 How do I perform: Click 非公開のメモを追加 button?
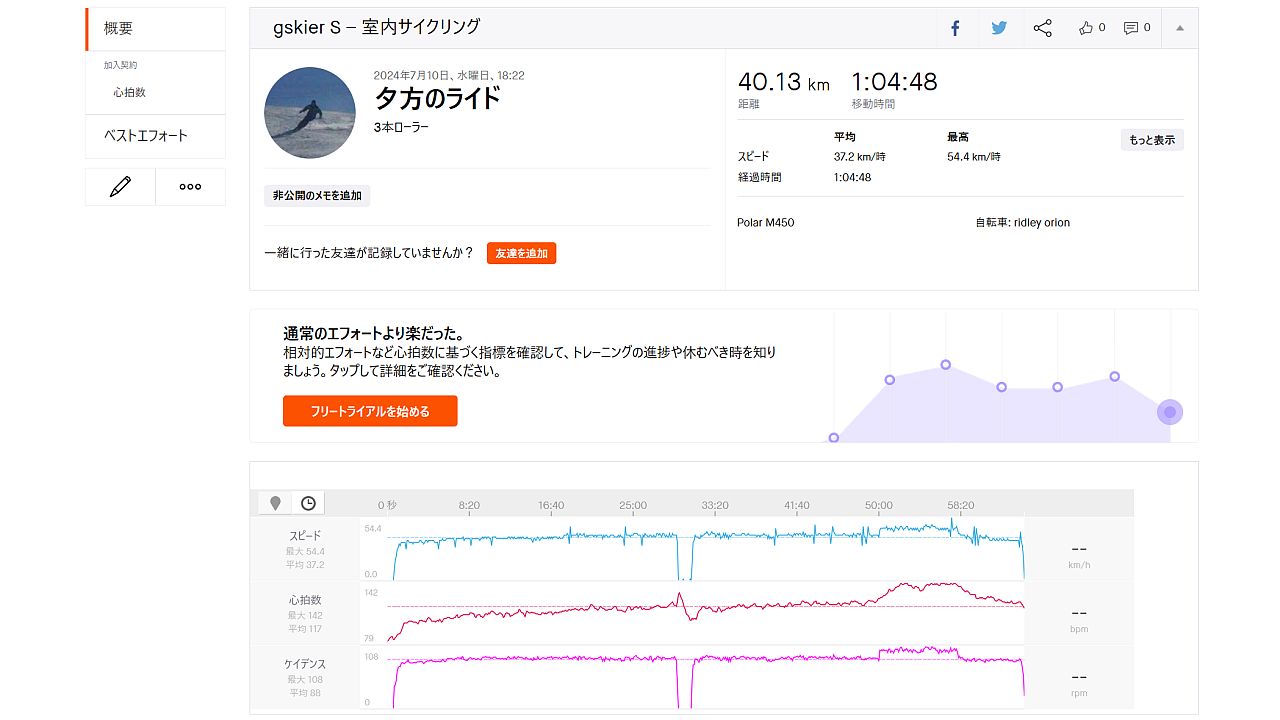[317, 196]
